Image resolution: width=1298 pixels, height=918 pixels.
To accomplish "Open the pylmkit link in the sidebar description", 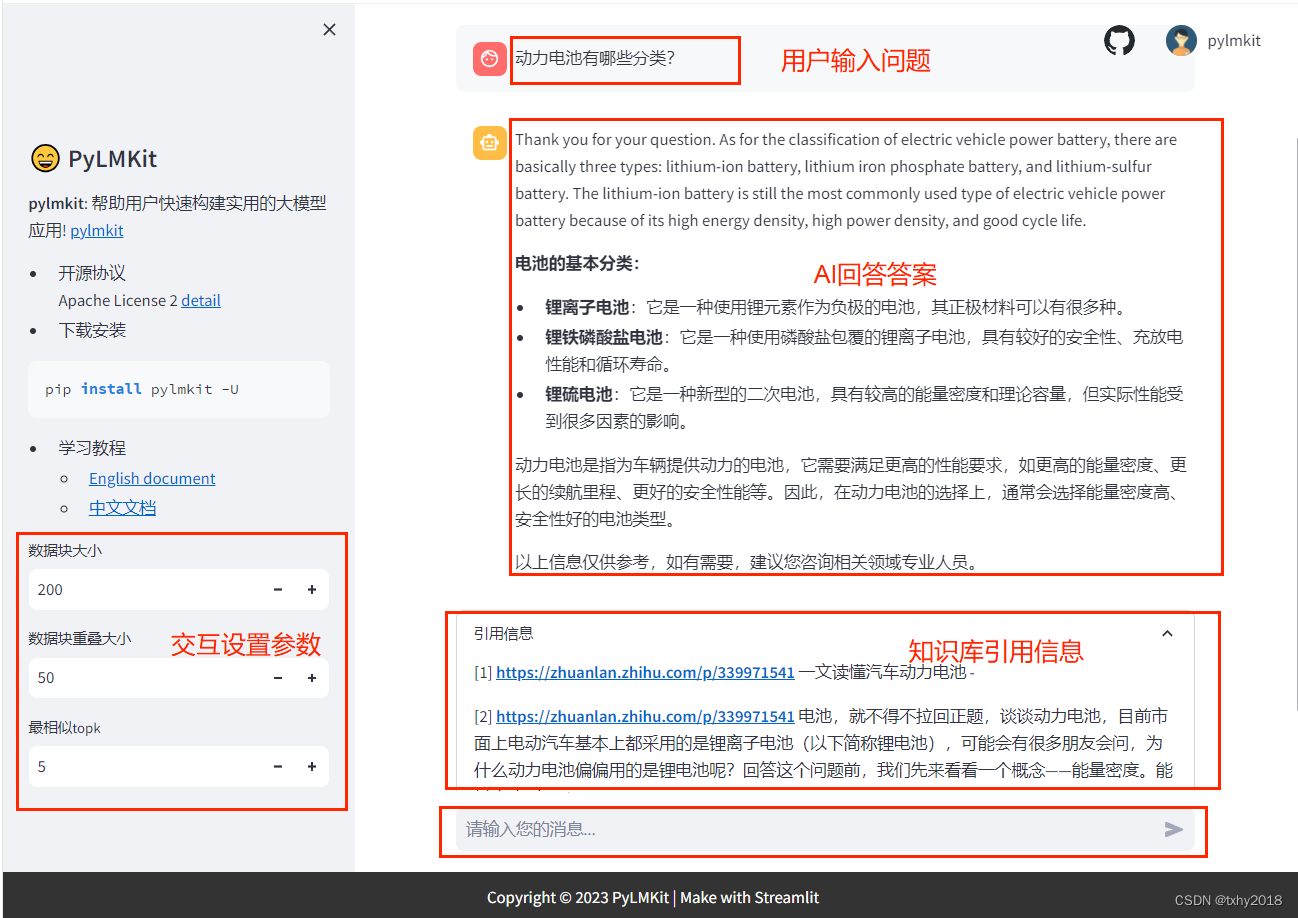I will pos(97,230).
